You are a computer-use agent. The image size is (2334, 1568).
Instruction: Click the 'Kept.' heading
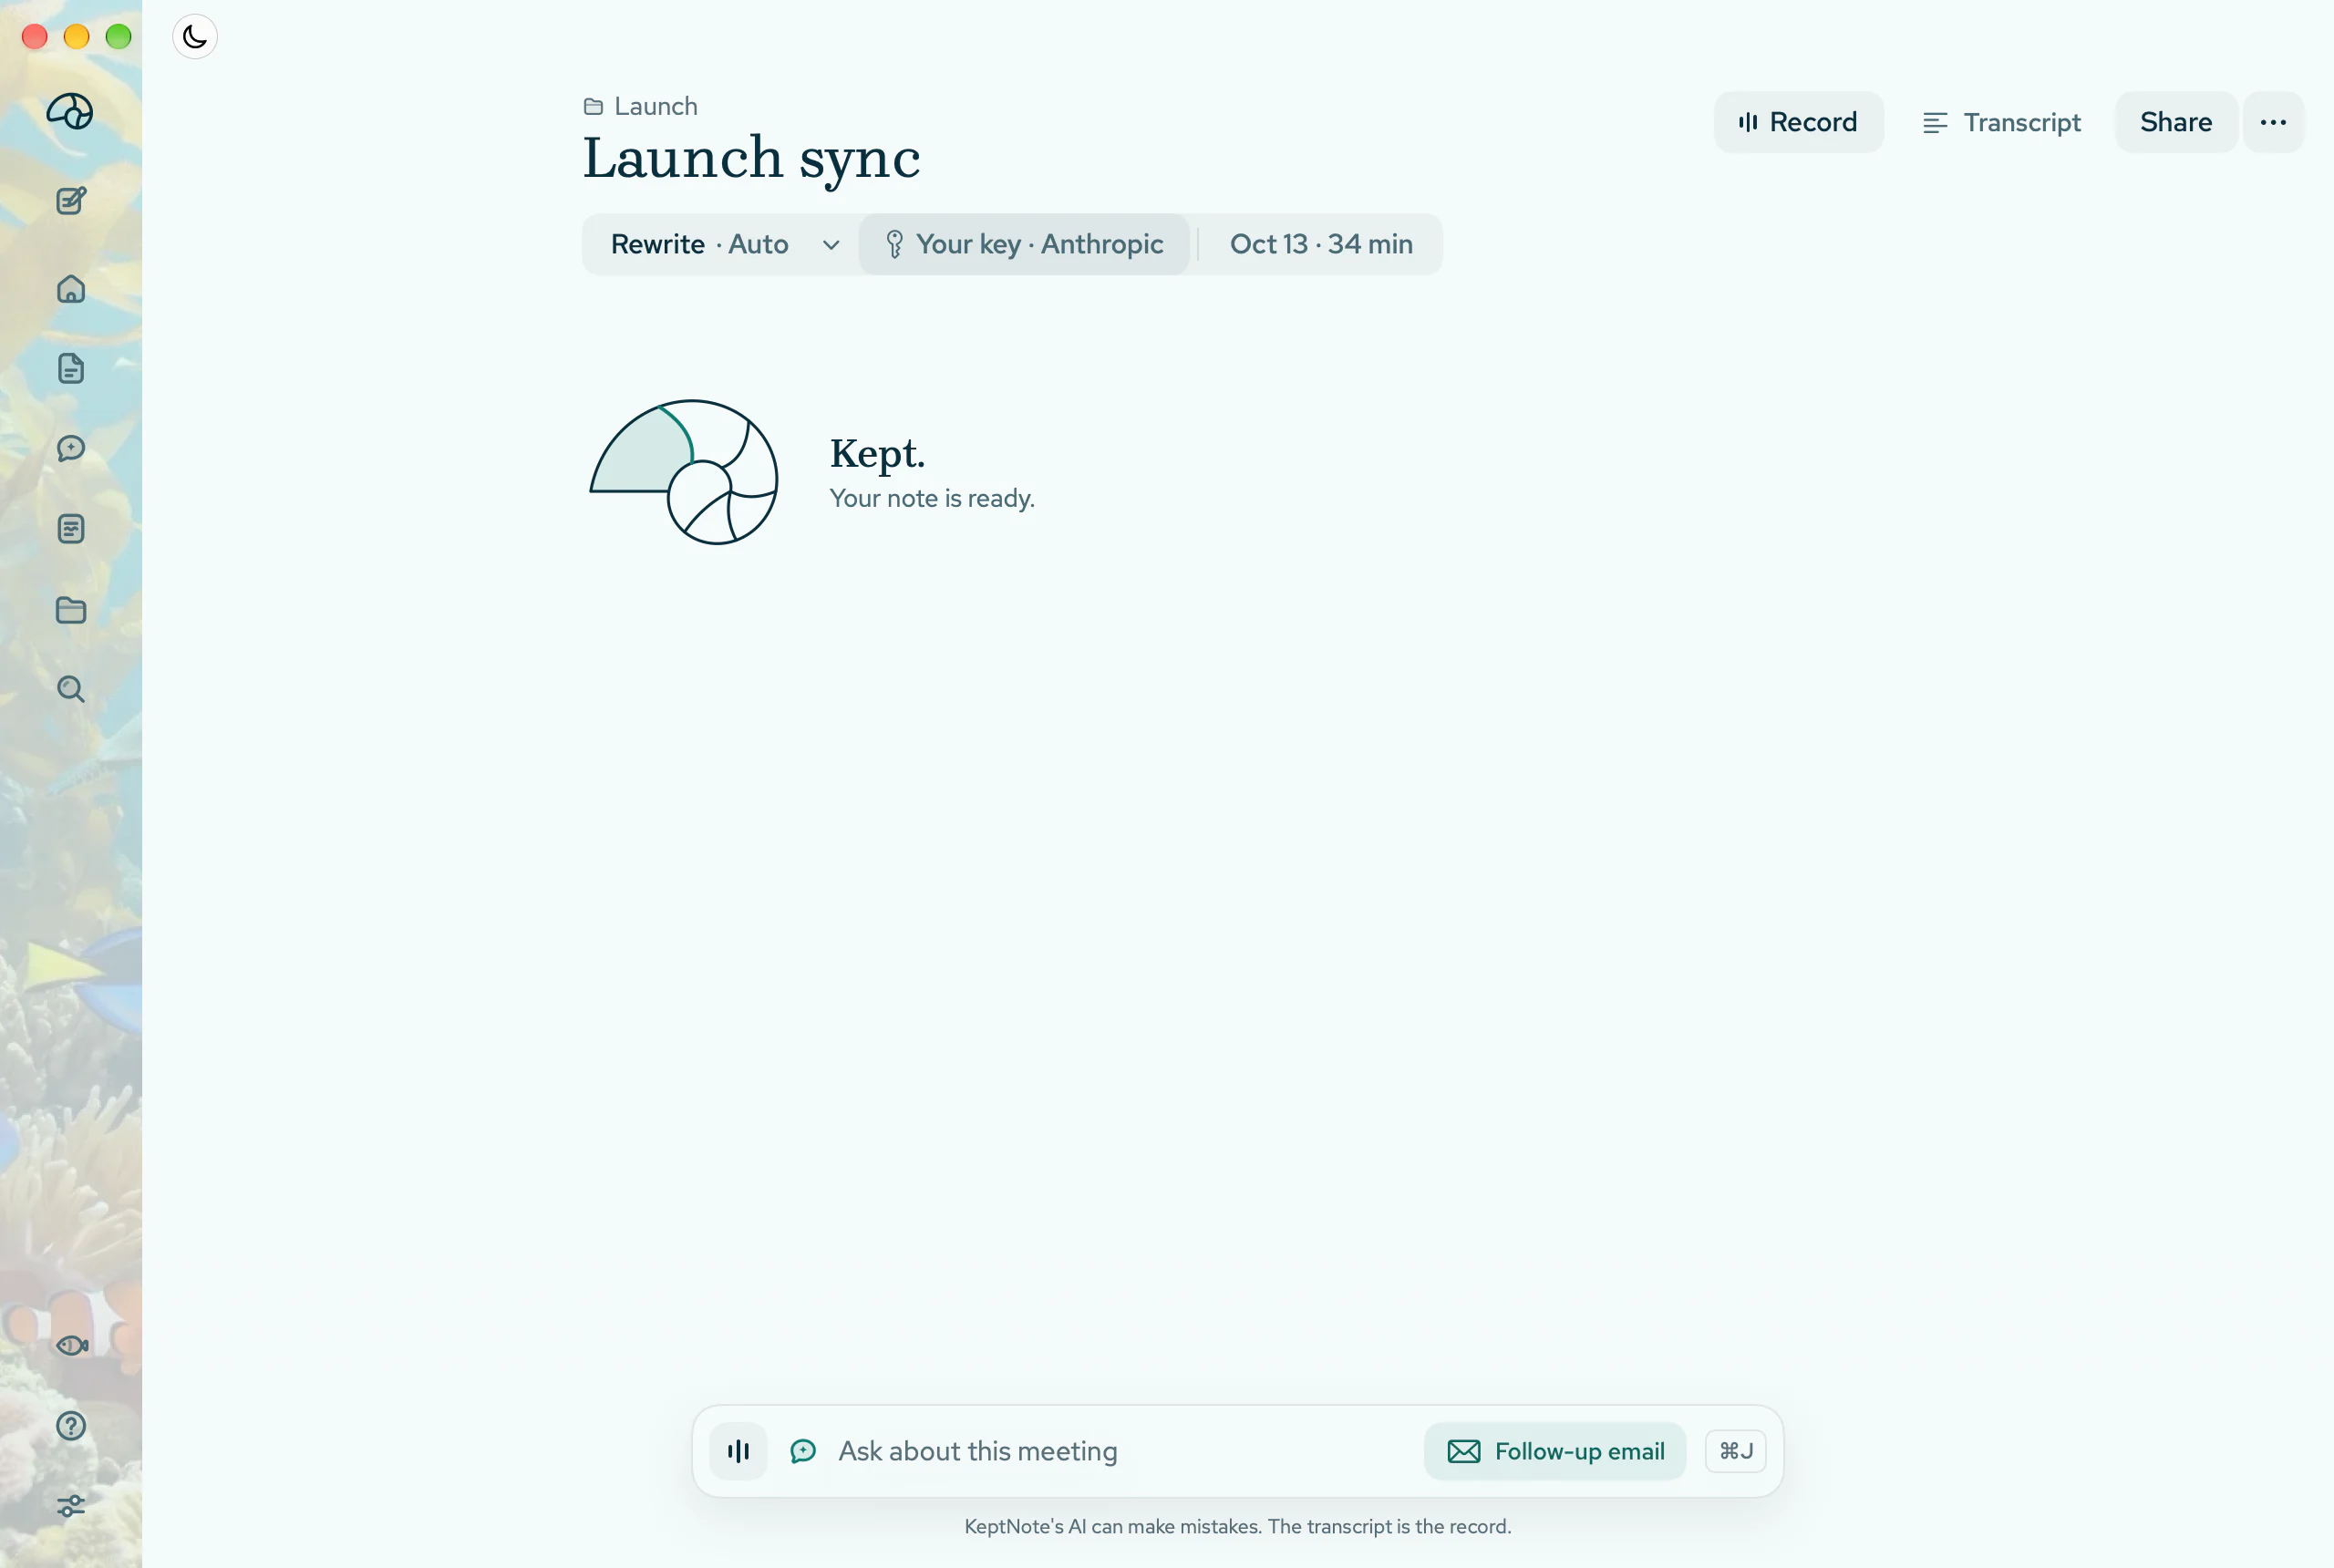(877, 454)
